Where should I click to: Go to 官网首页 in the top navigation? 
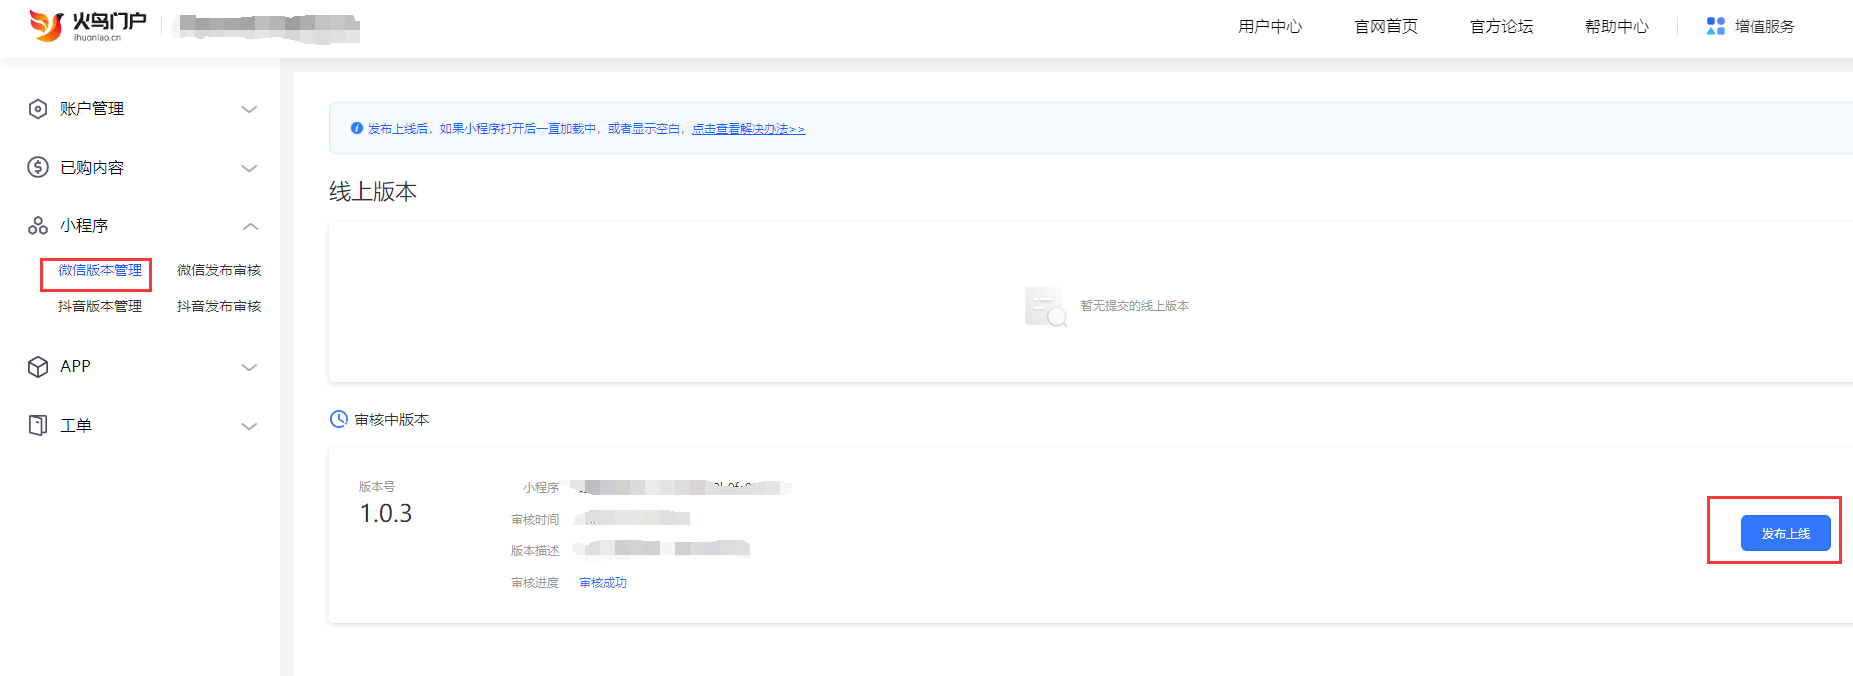(x=1386, y=26)
